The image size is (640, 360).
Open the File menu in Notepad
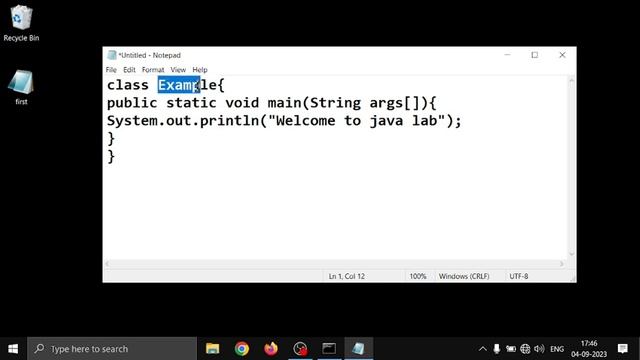(111, 70)
